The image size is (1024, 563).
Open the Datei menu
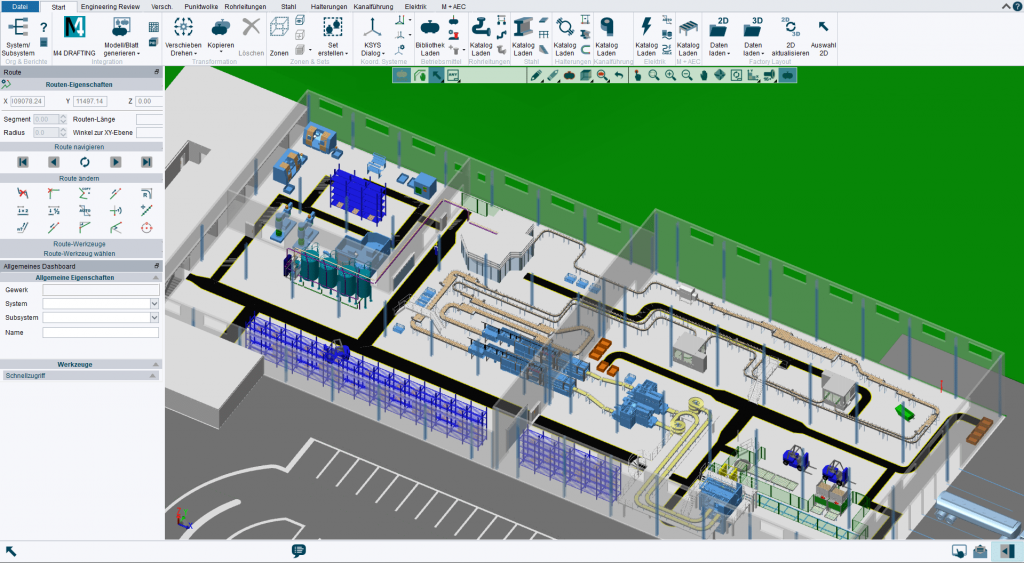click(x=20, y=7)
